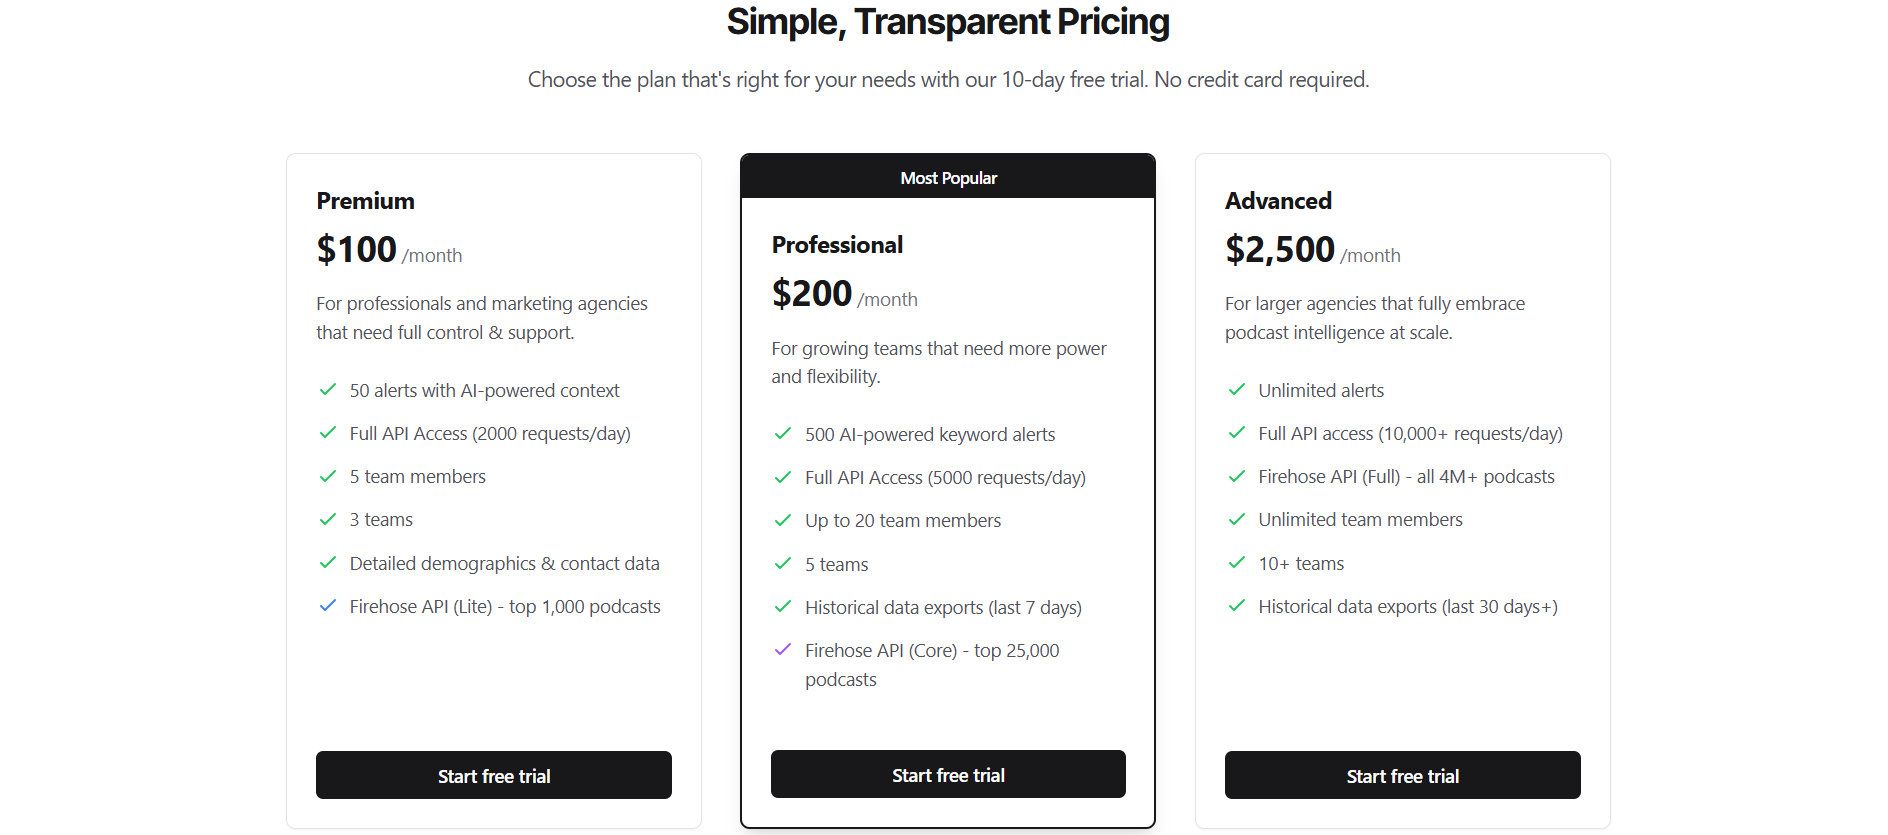The width and height of the screenshot is (1888, 835).
Task: Click the checkmark beside Full API access (10,000+ requests/day)
Action: pyautogui.click(x=1236, y=433)
